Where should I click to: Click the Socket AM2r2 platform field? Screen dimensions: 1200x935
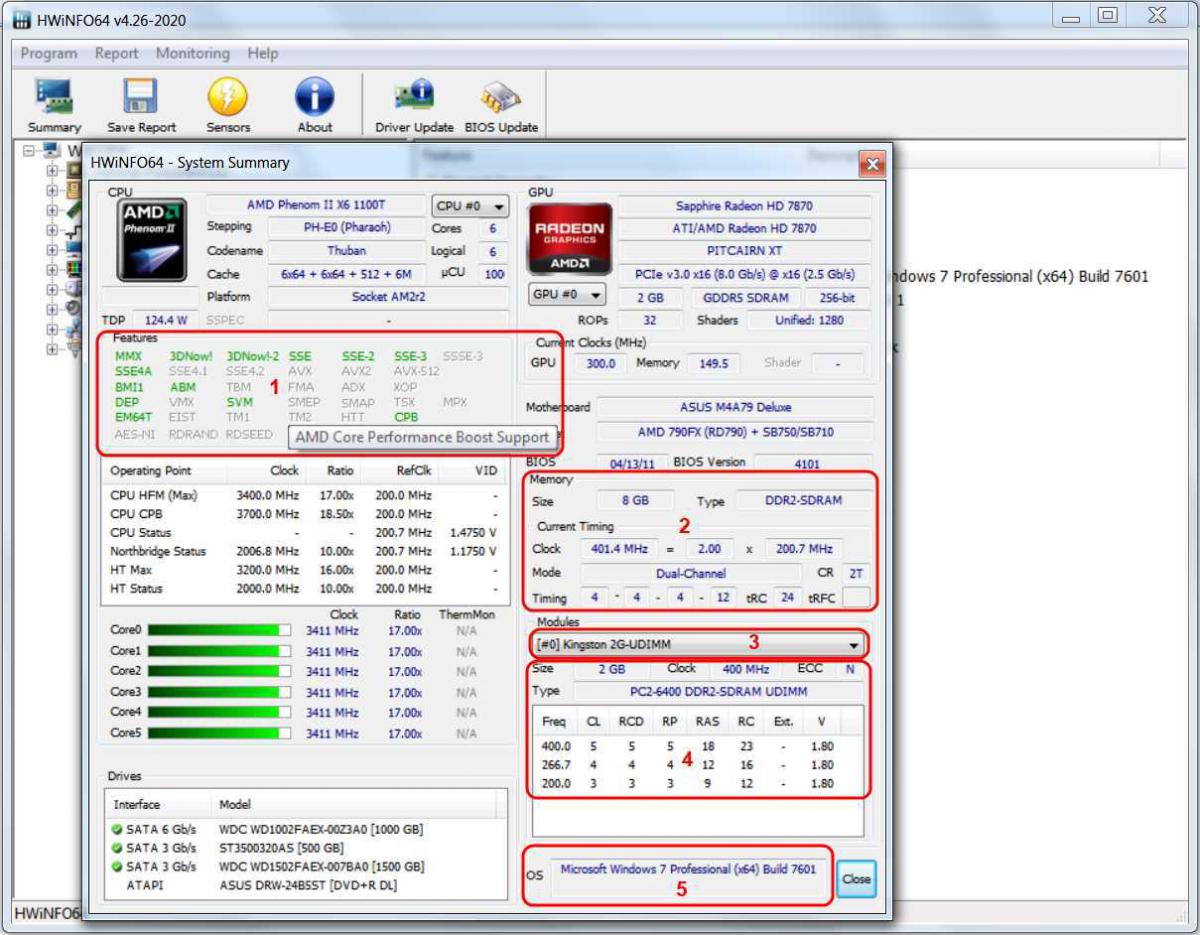[388, 297]
